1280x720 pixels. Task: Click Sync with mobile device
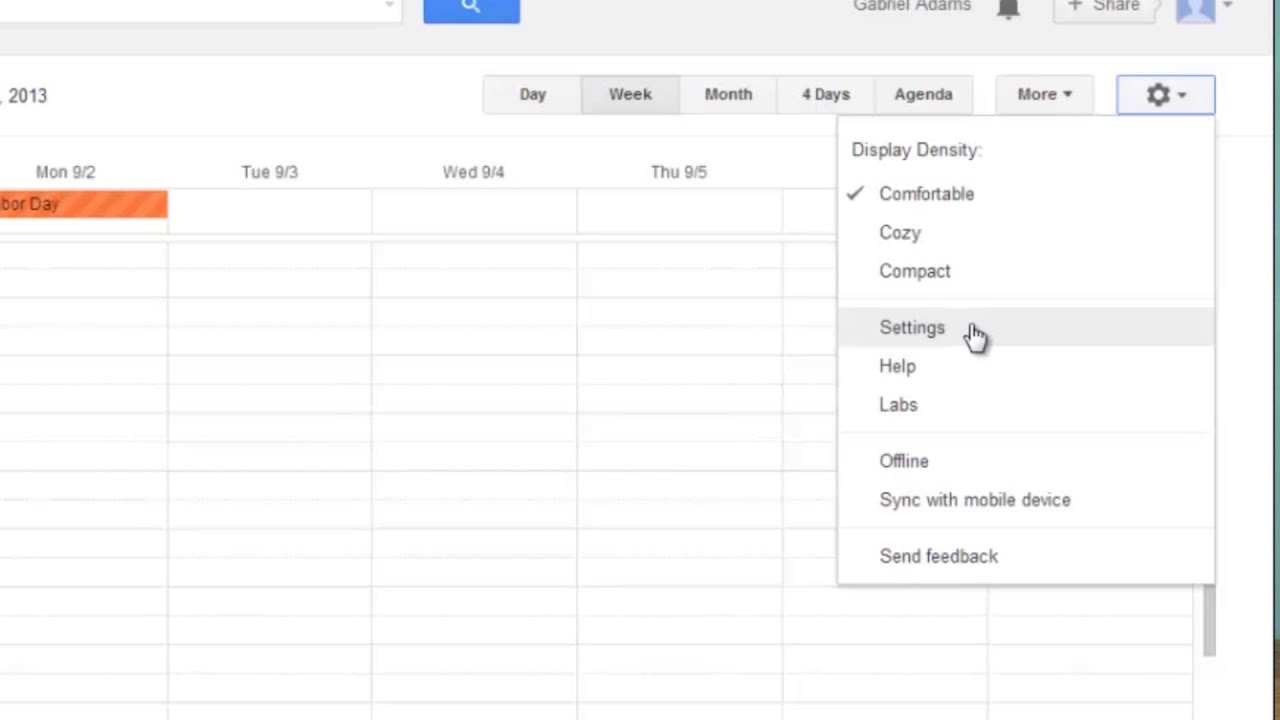[x=975, y=500]
